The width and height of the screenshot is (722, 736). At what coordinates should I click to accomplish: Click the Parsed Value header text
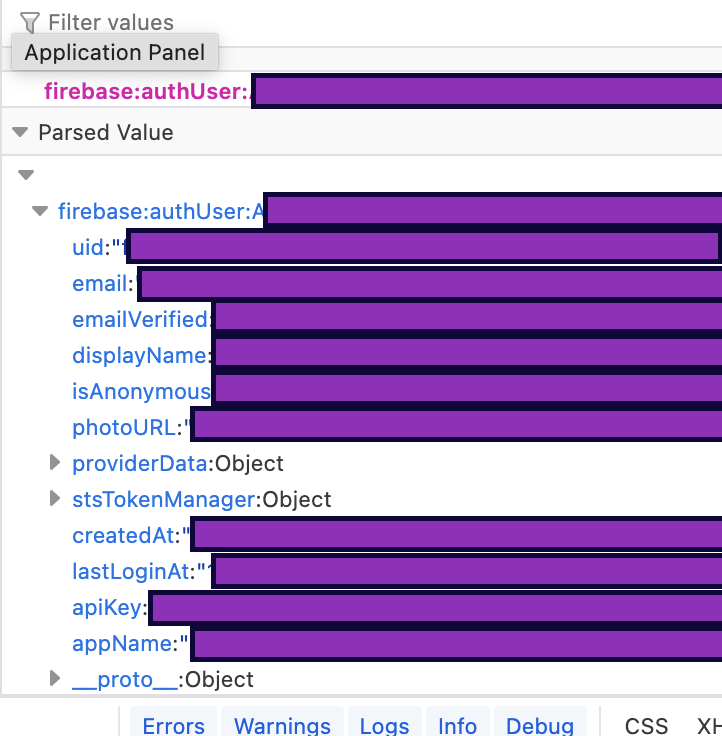point(106,132)
